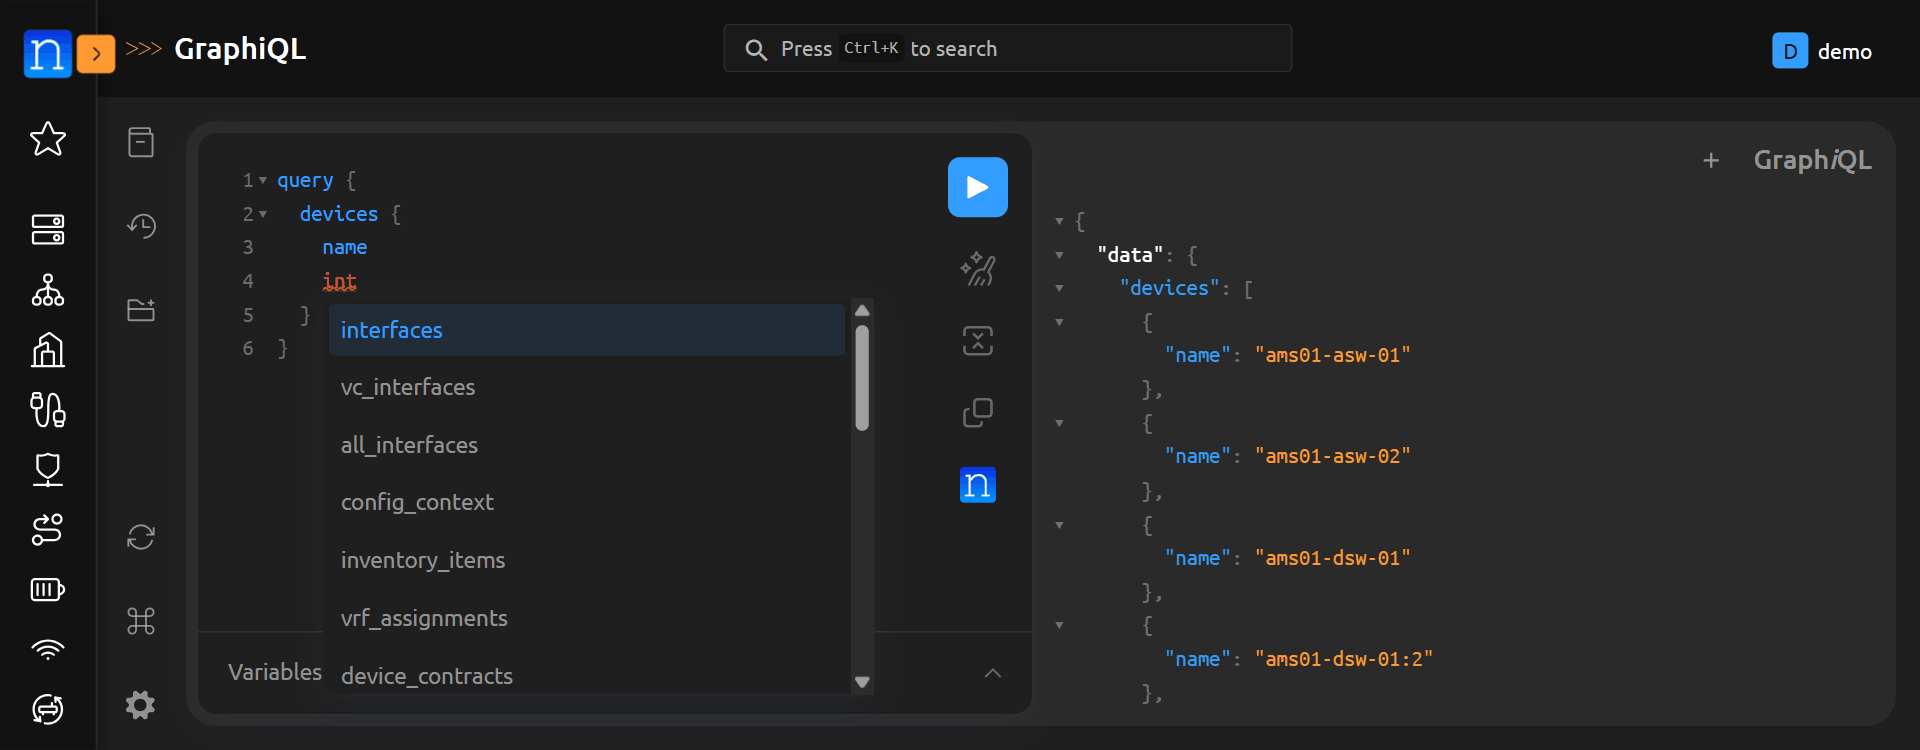The width and height of the screenshot is (1920, 750).
Task: Click the Merge fragments icon
Action: 977,341
